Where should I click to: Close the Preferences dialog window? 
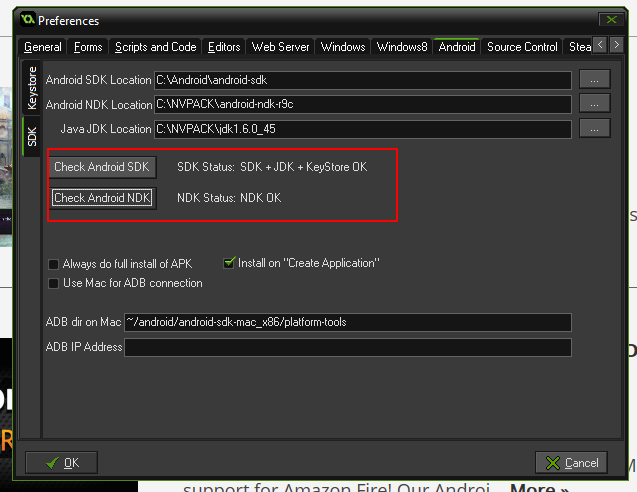[x=611, y=19]
